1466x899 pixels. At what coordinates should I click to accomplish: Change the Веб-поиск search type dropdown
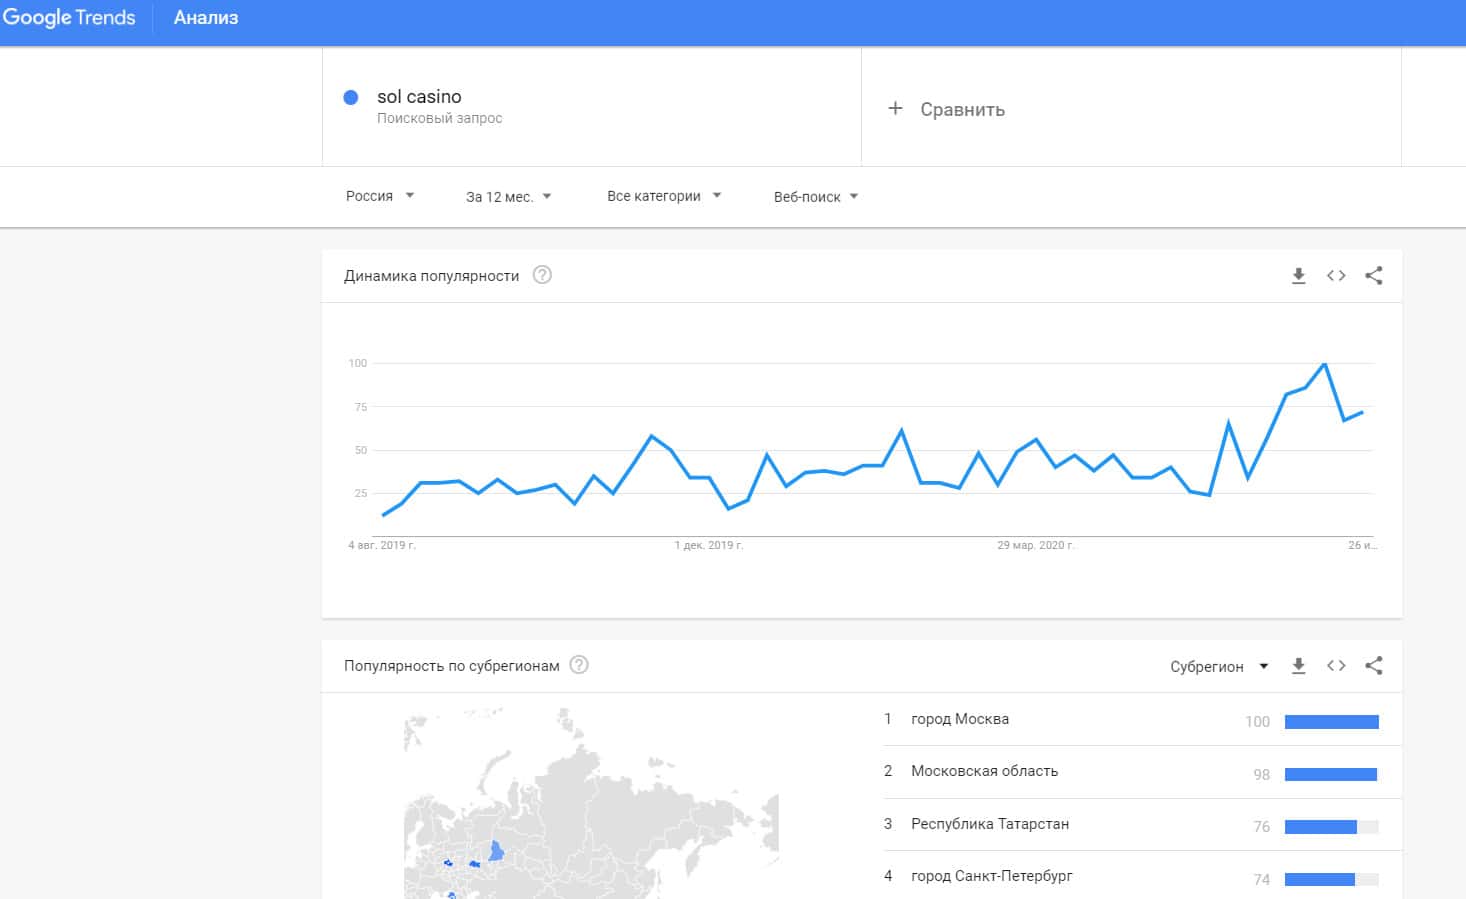(x=815, y=196)
